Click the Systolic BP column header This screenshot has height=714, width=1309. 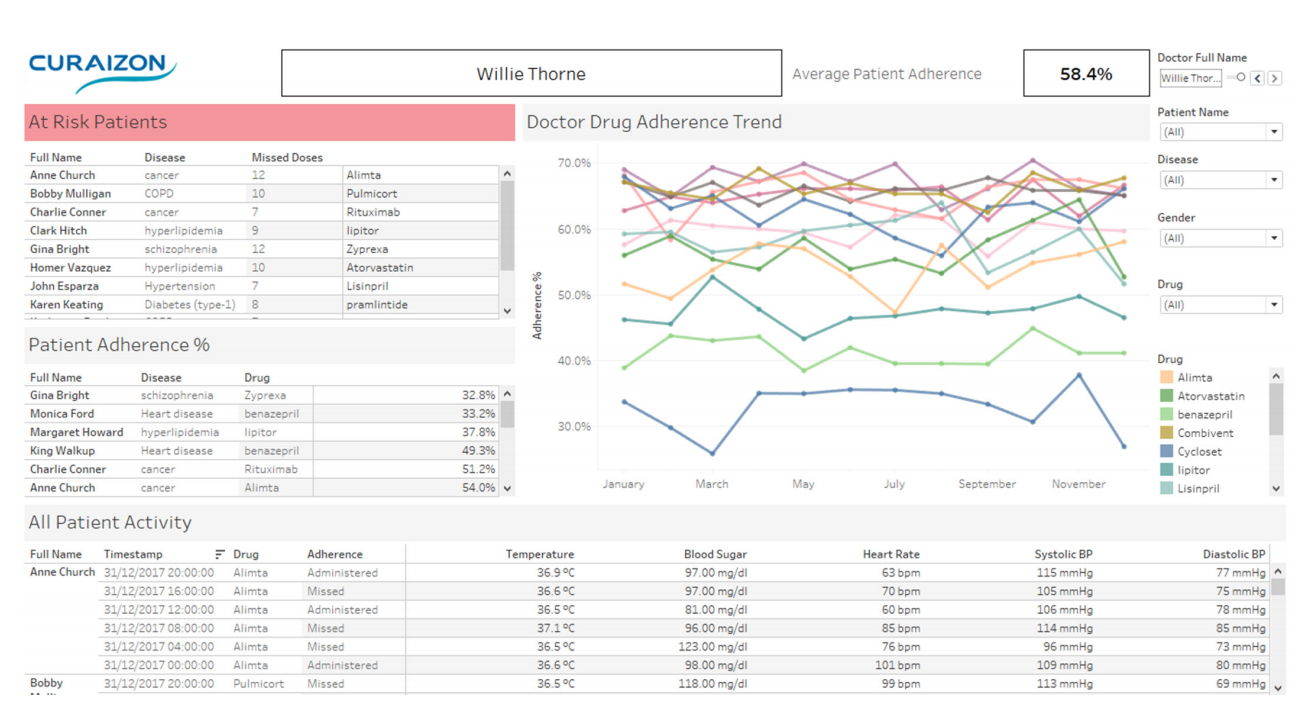coord(1063,554)
